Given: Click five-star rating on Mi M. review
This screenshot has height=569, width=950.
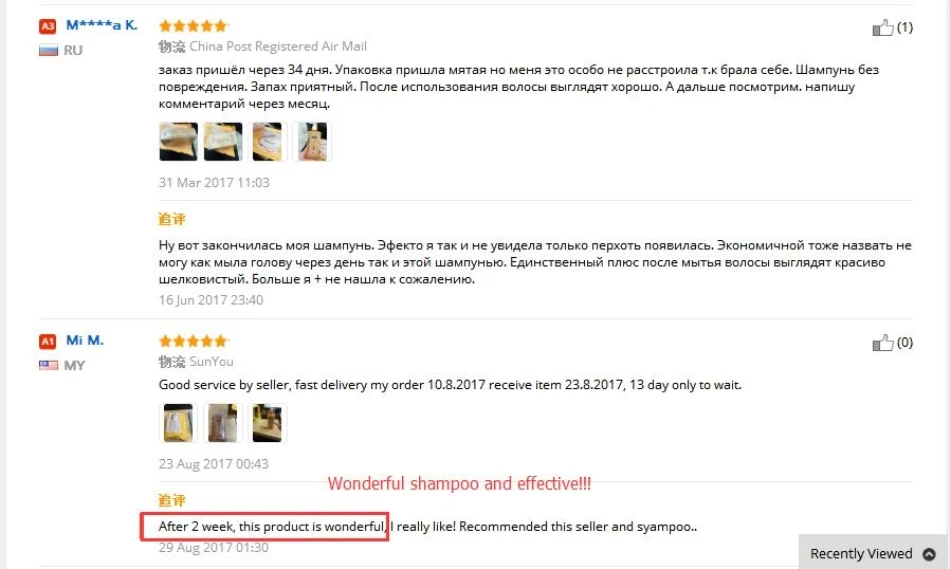Looking at the screenshot, I should [x=193, y=341].
